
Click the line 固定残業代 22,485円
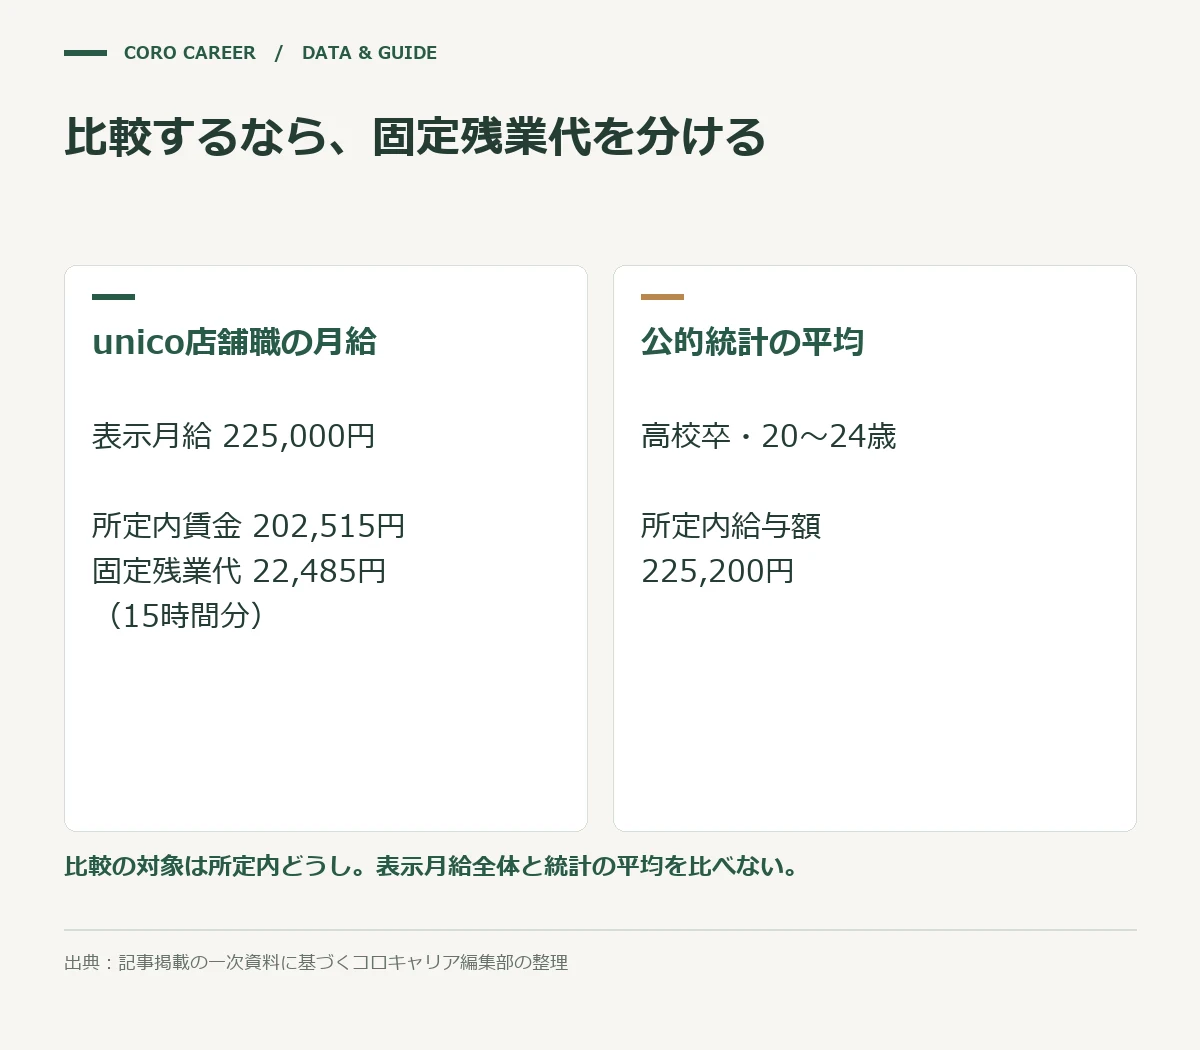tap(239, 571)
